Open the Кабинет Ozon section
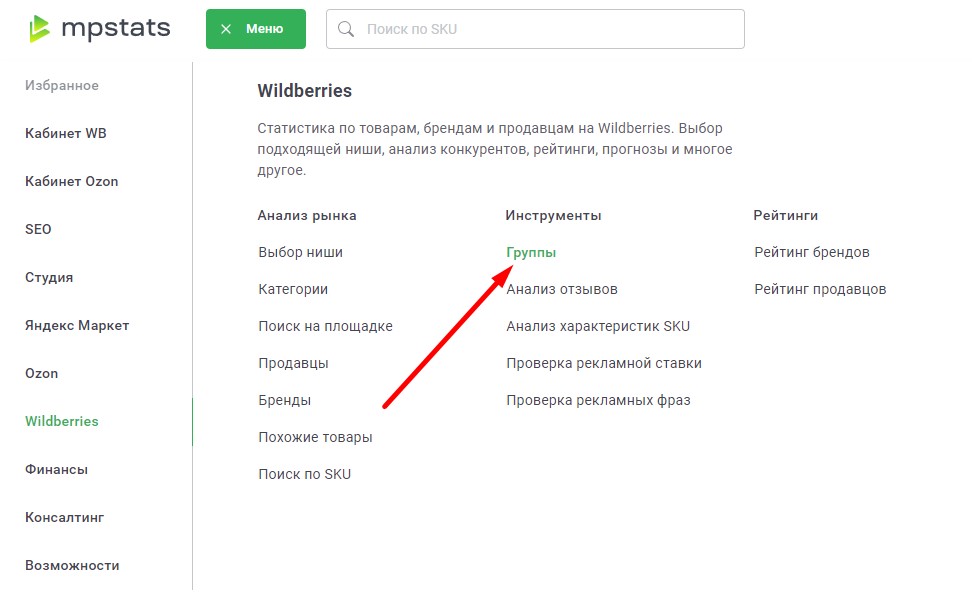The width and height of the screenshot is (972, 600). coord(72,182)
